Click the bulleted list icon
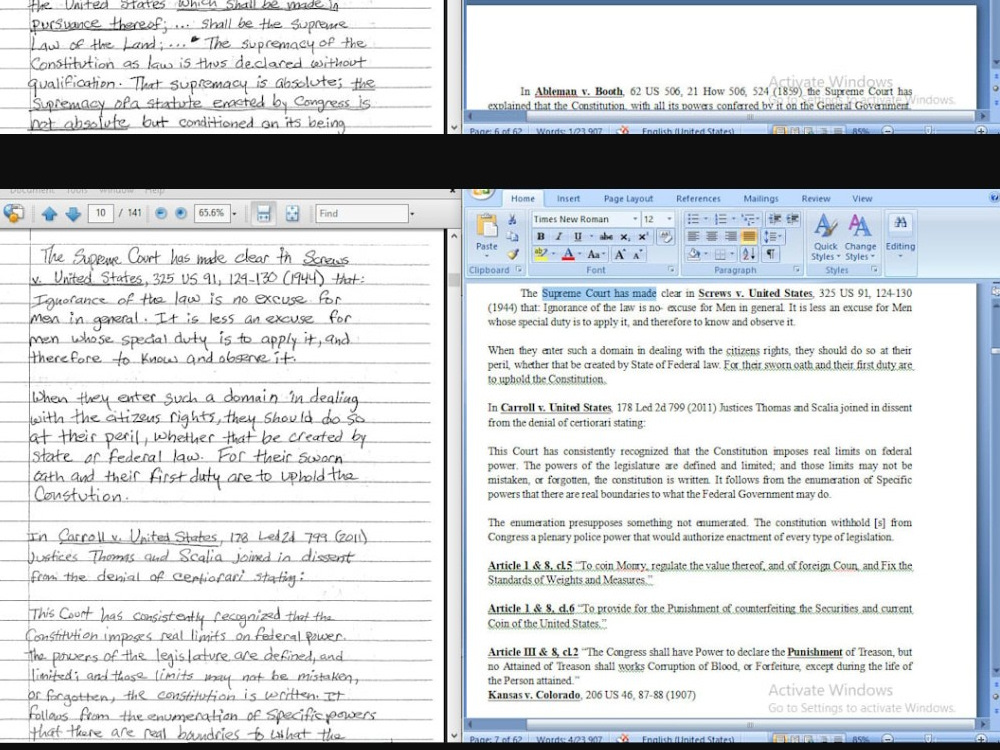The image size is (1000, 750). point(692,219)
